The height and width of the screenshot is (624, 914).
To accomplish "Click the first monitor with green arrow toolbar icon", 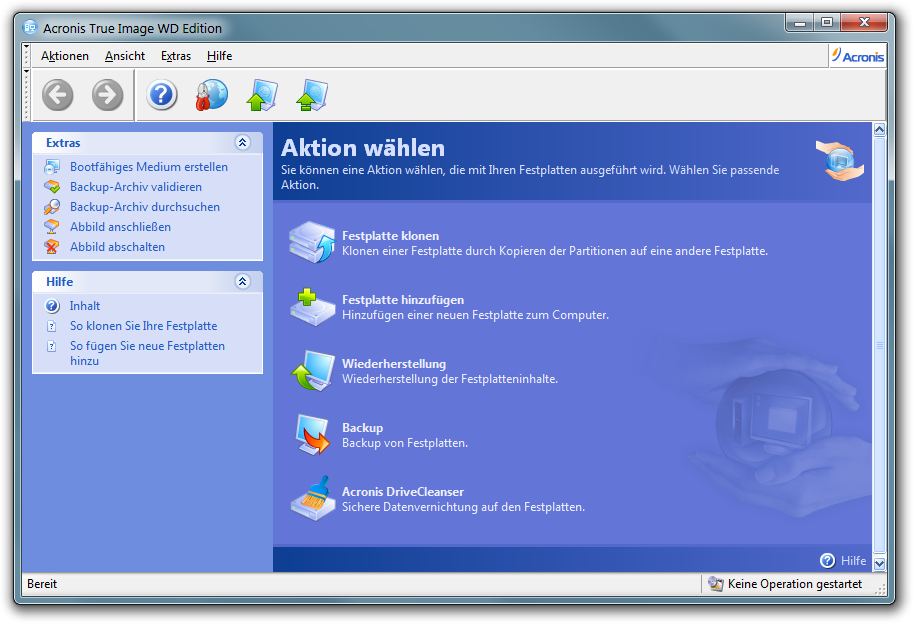I will (262, 94).
